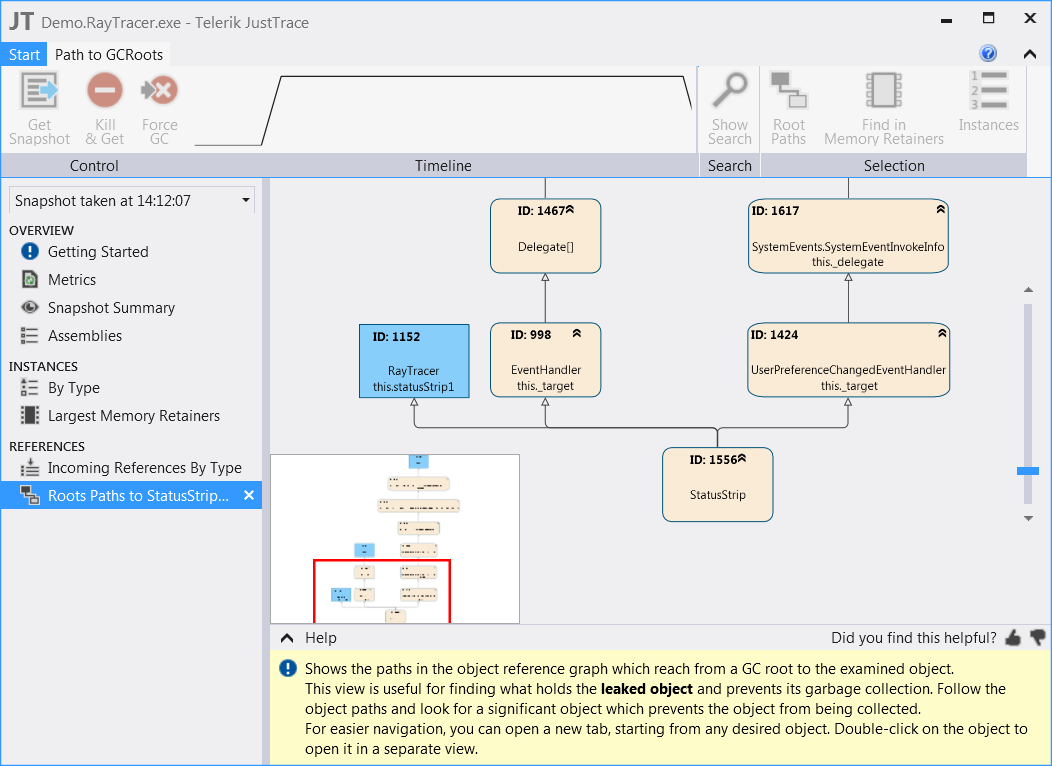Click 'Did you find this helpful?' text
The height and width of the screenshot is (766, 1052).
click(914, 638)
